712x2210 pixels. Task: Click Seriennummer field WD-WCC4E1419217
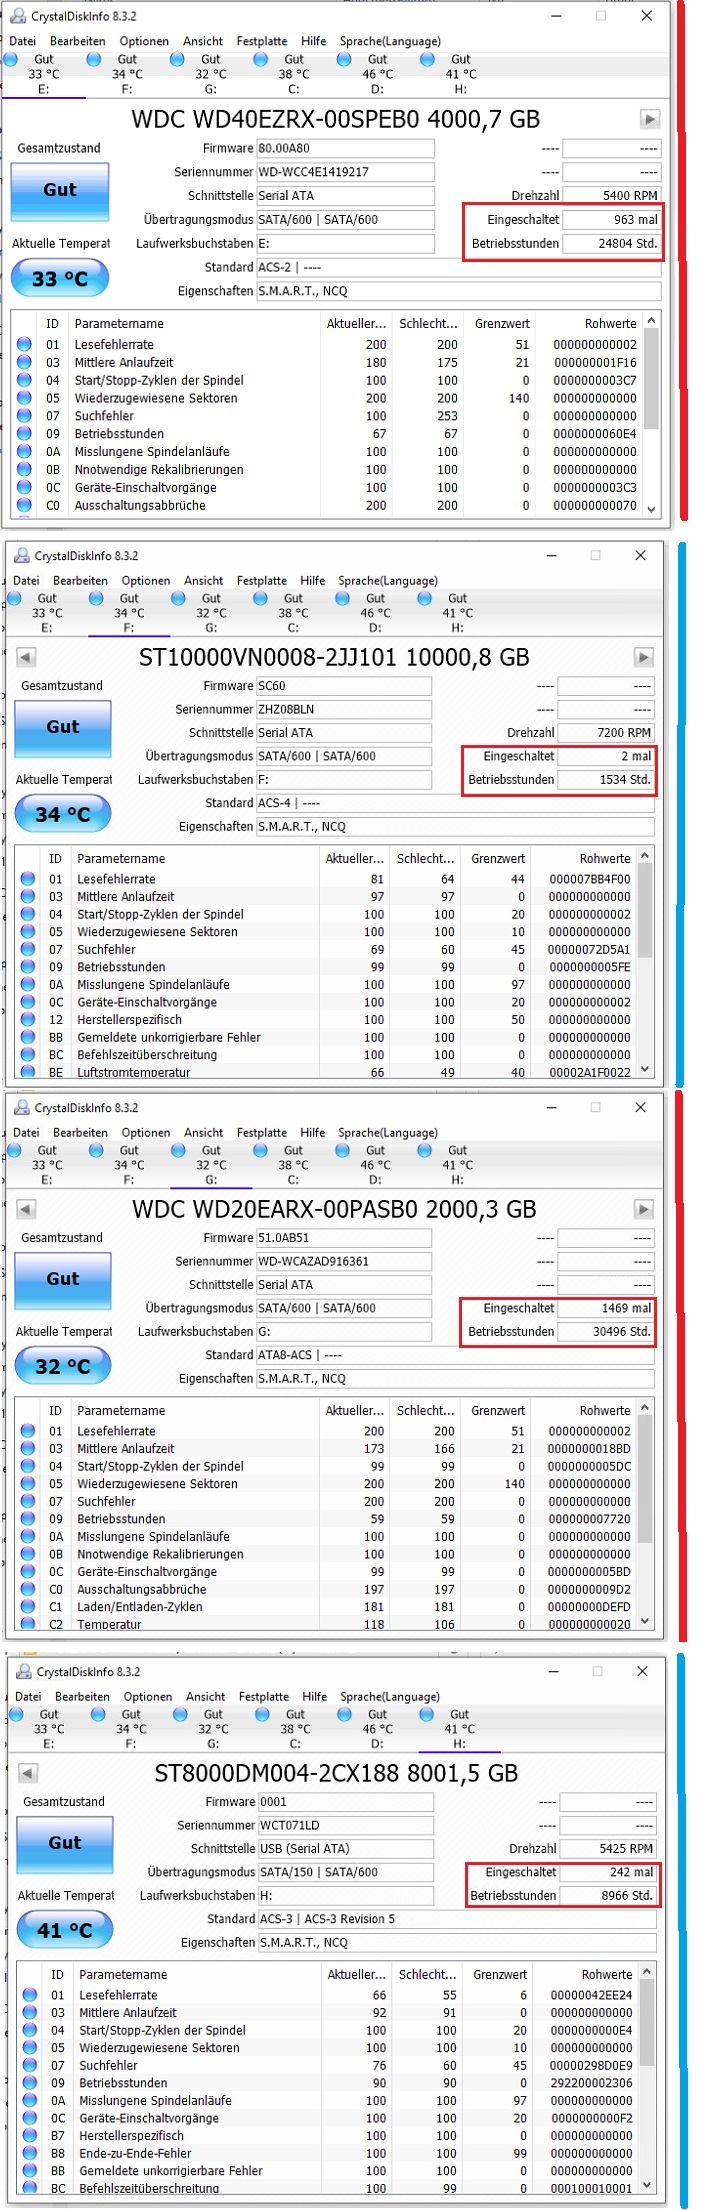(x=345, y=172)
